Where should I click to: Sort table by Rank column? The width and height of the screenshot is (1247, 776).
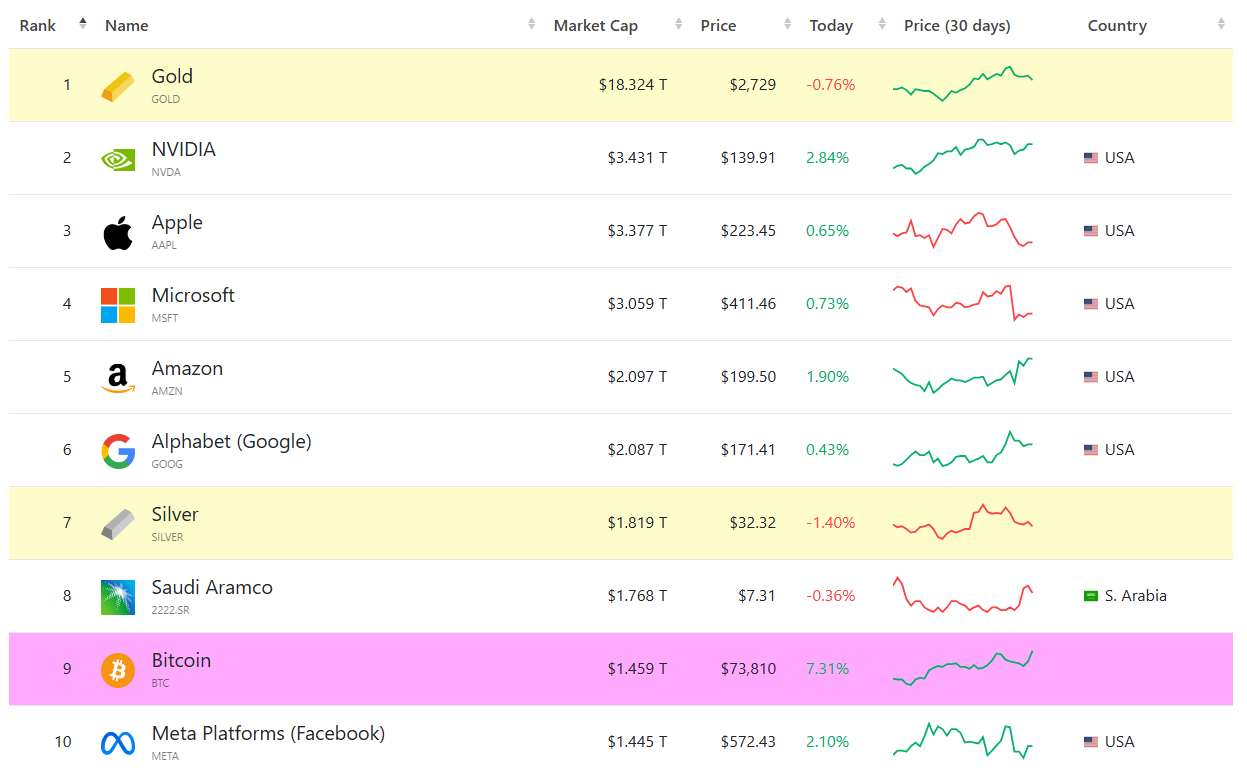tap(39, 26)
